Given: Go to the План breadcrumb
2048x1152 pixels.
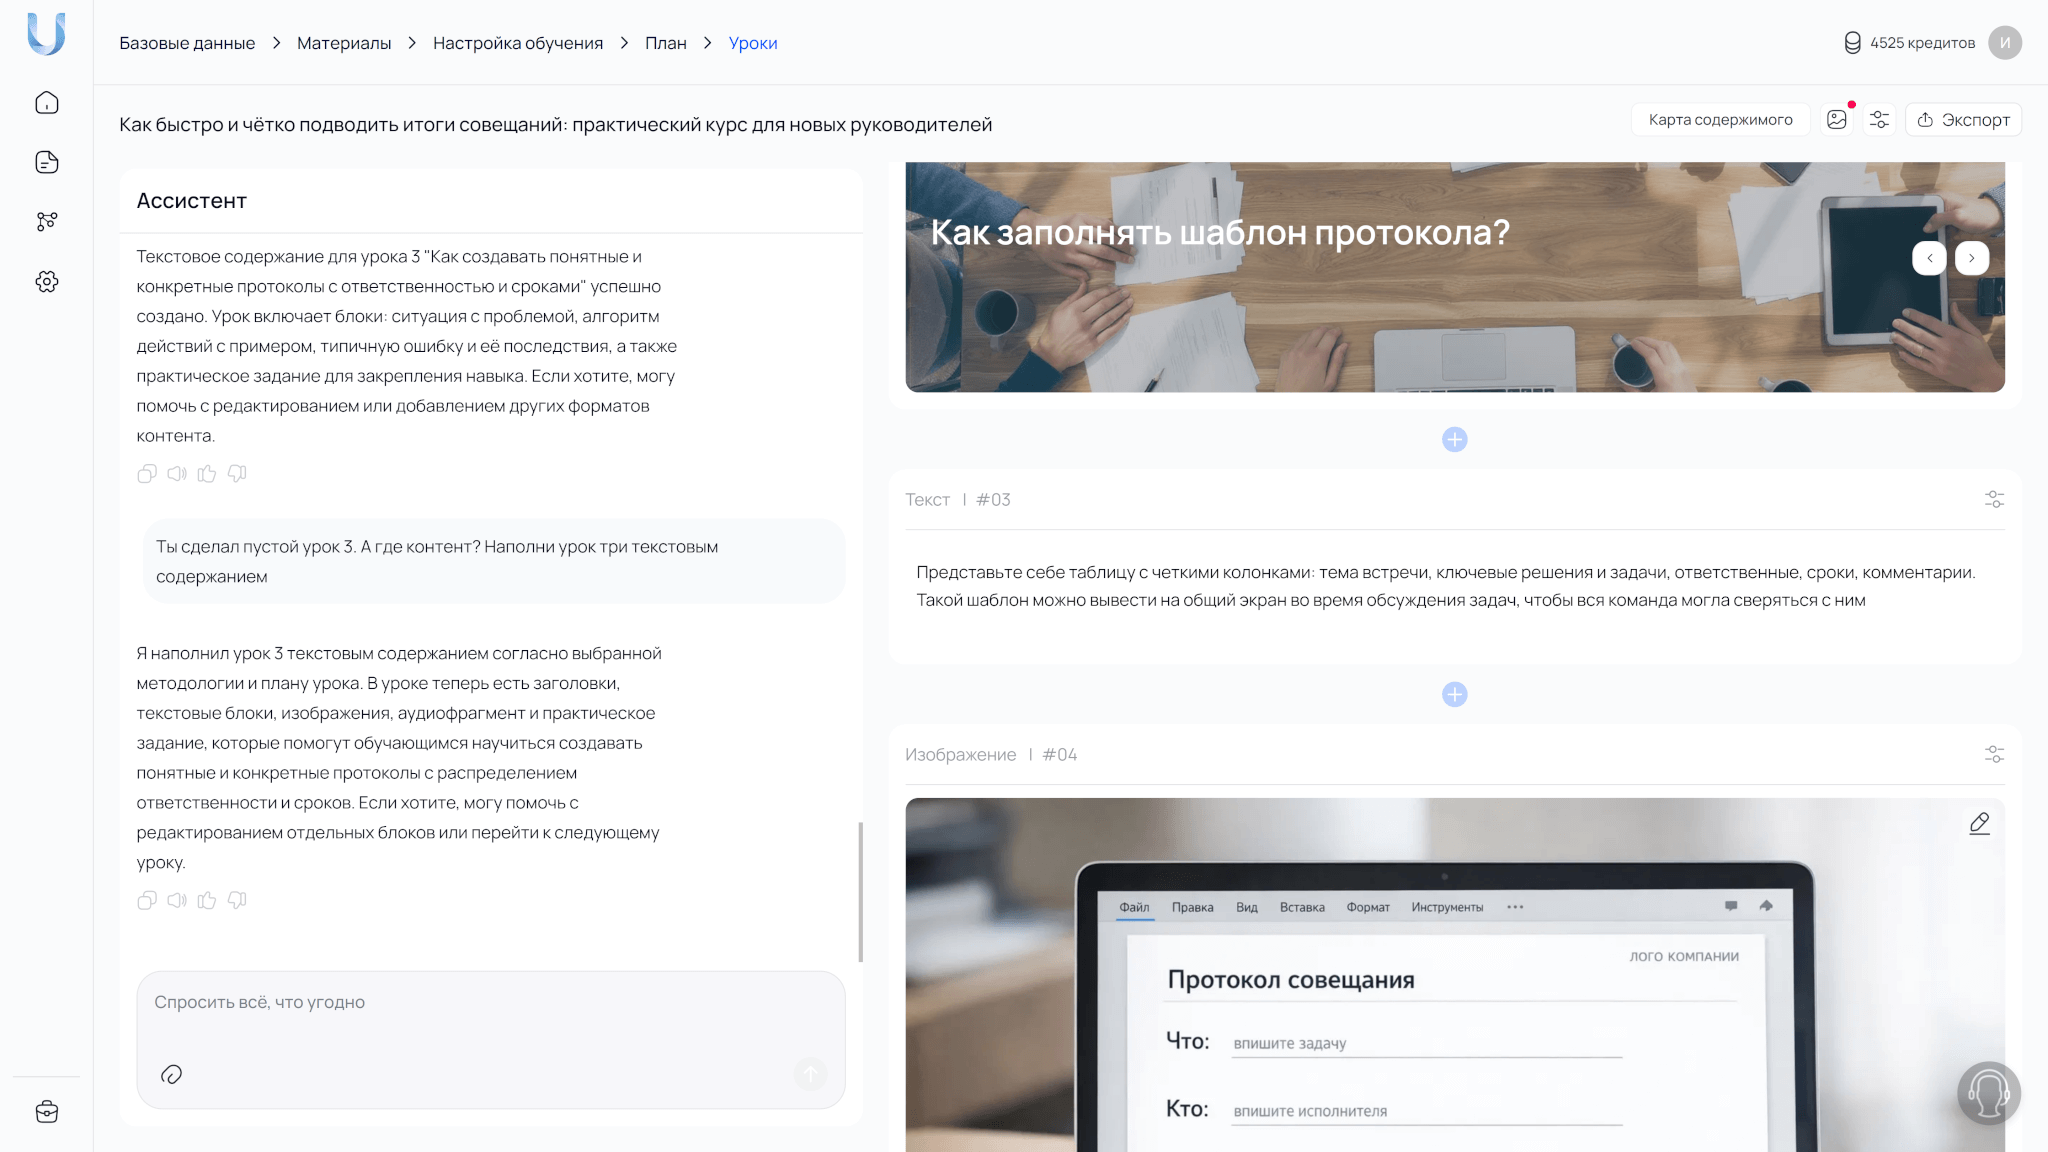Looking at the screenshot, I should [x=665, y=43].
